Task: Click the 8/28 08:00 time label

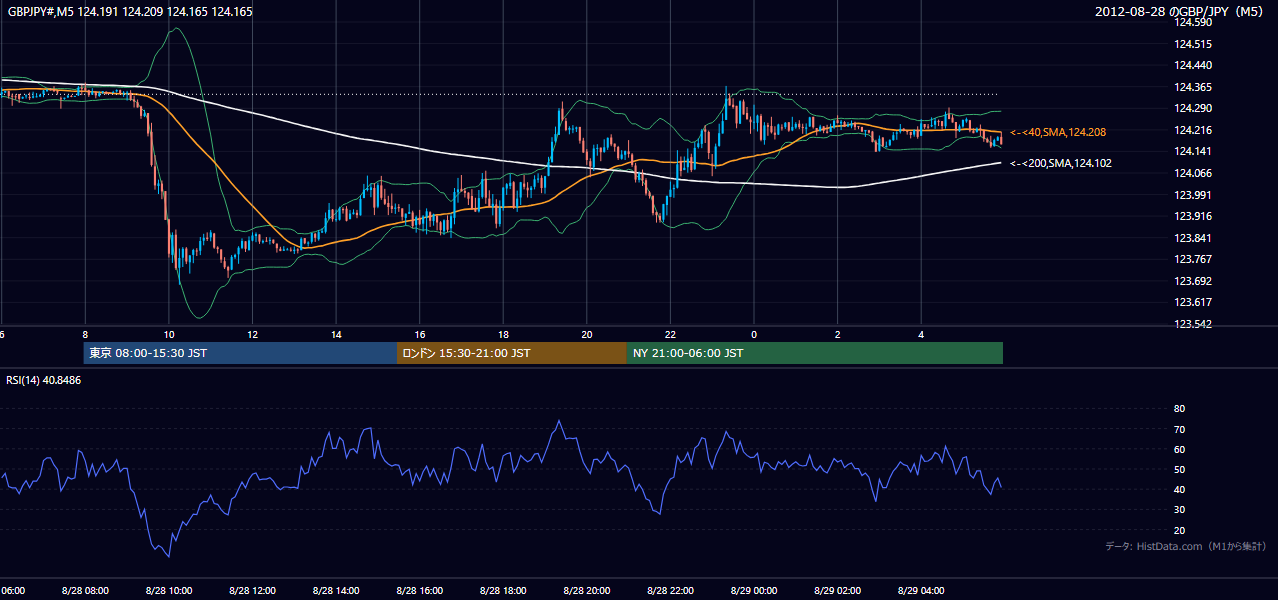Action: [85, 591]
